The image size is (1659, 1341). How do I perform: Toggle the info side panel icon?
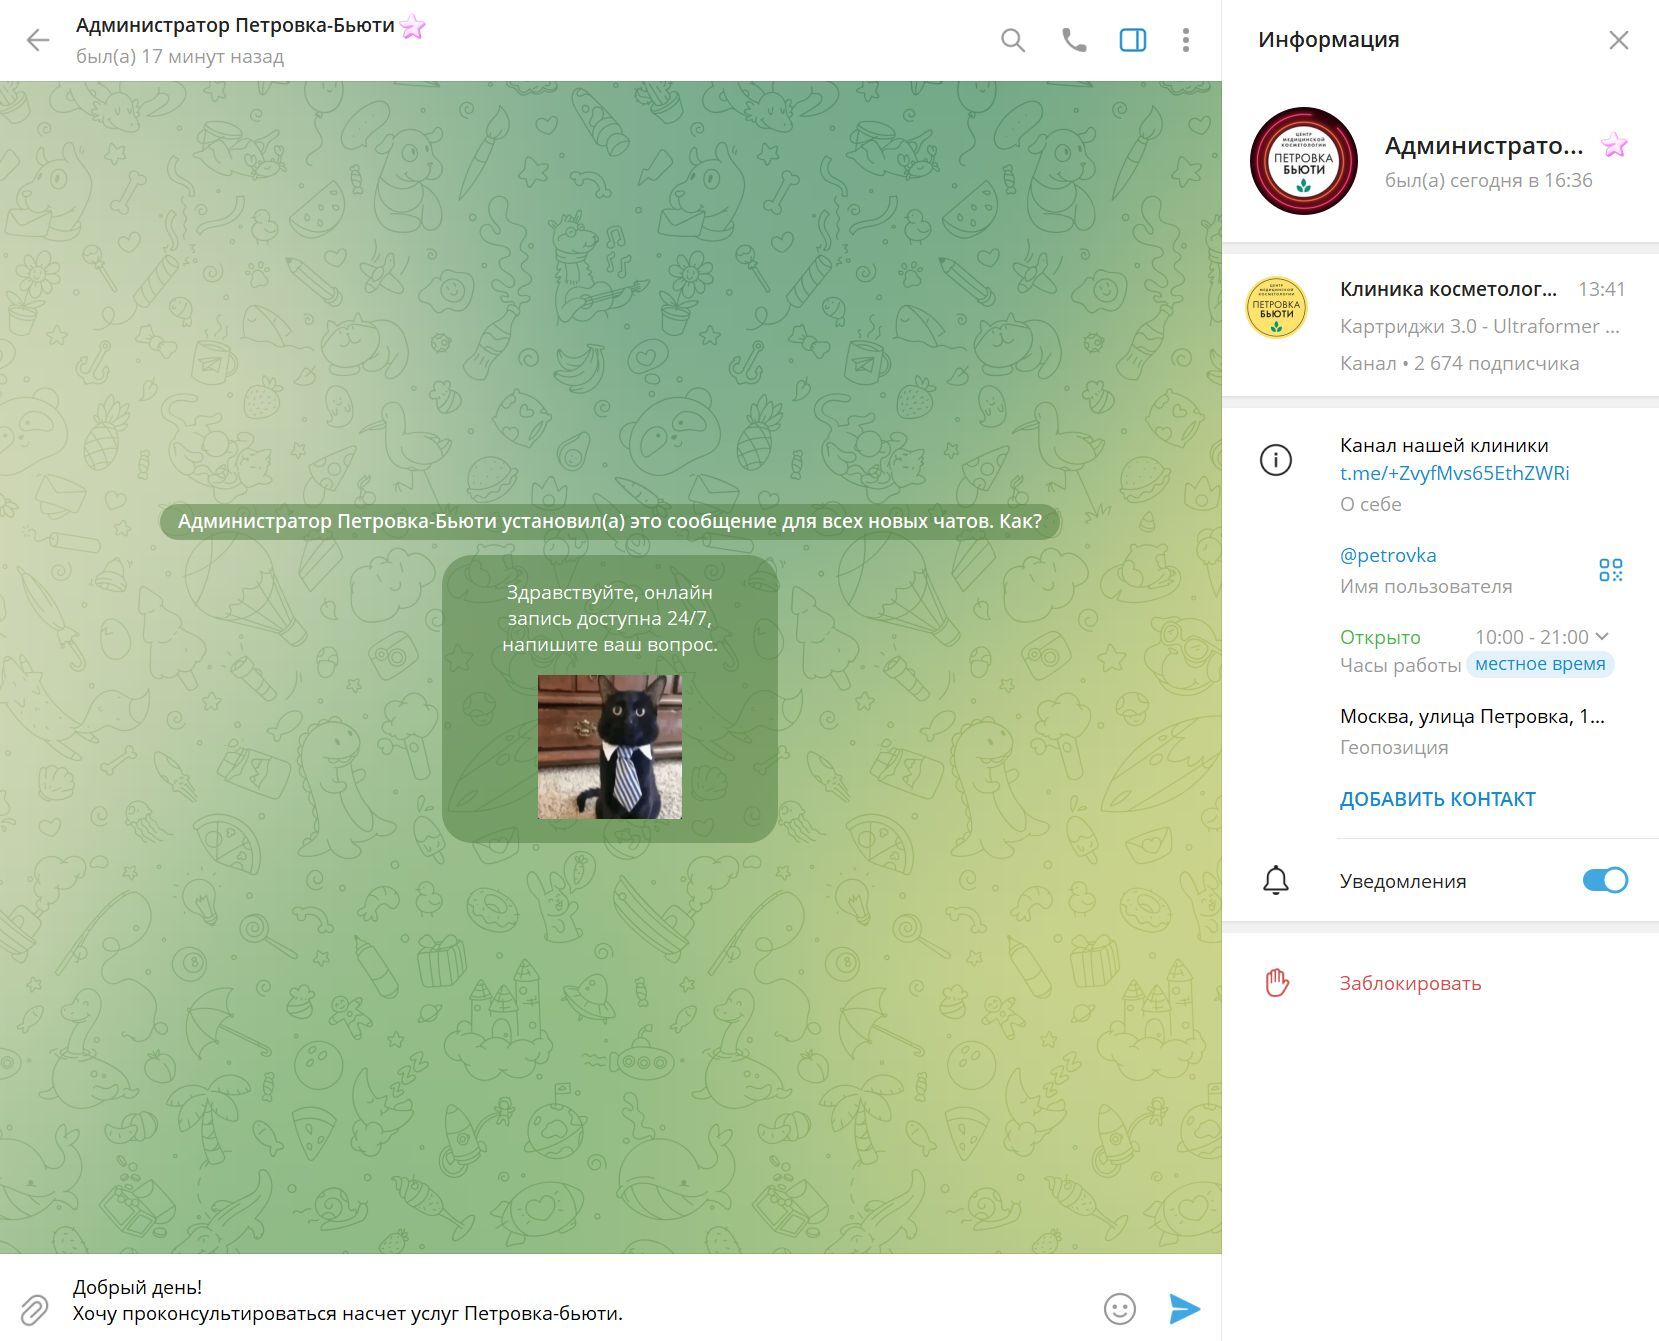pyautogui.click(x=1133, y=40)
